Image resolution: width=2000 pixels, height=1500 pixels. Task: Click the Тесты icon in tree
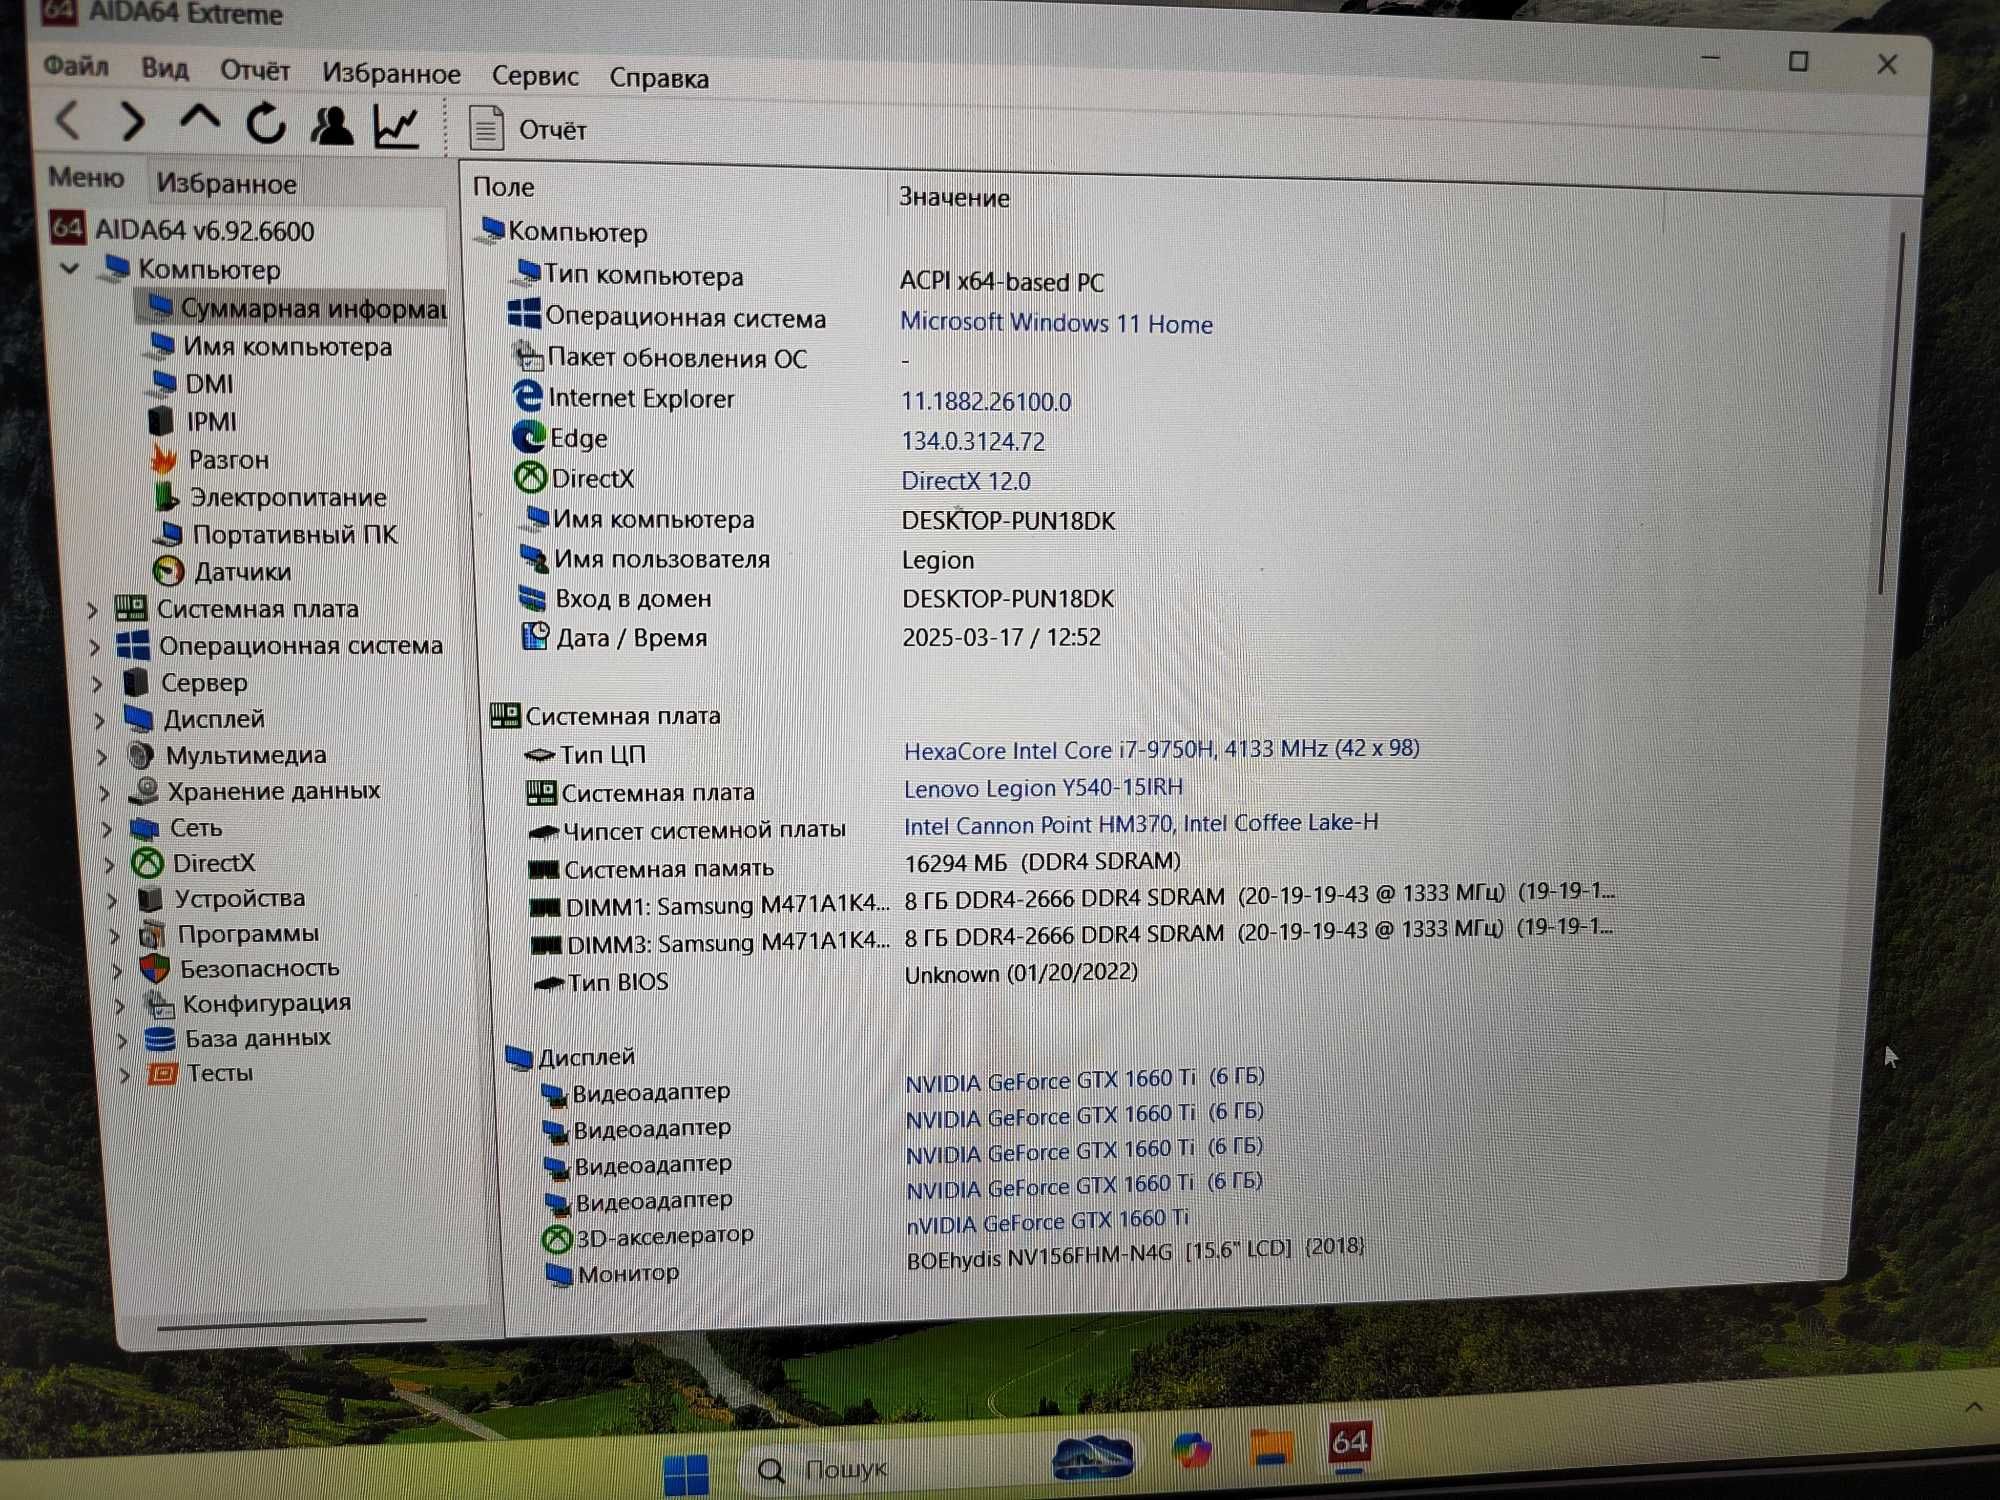(162, 1074)
